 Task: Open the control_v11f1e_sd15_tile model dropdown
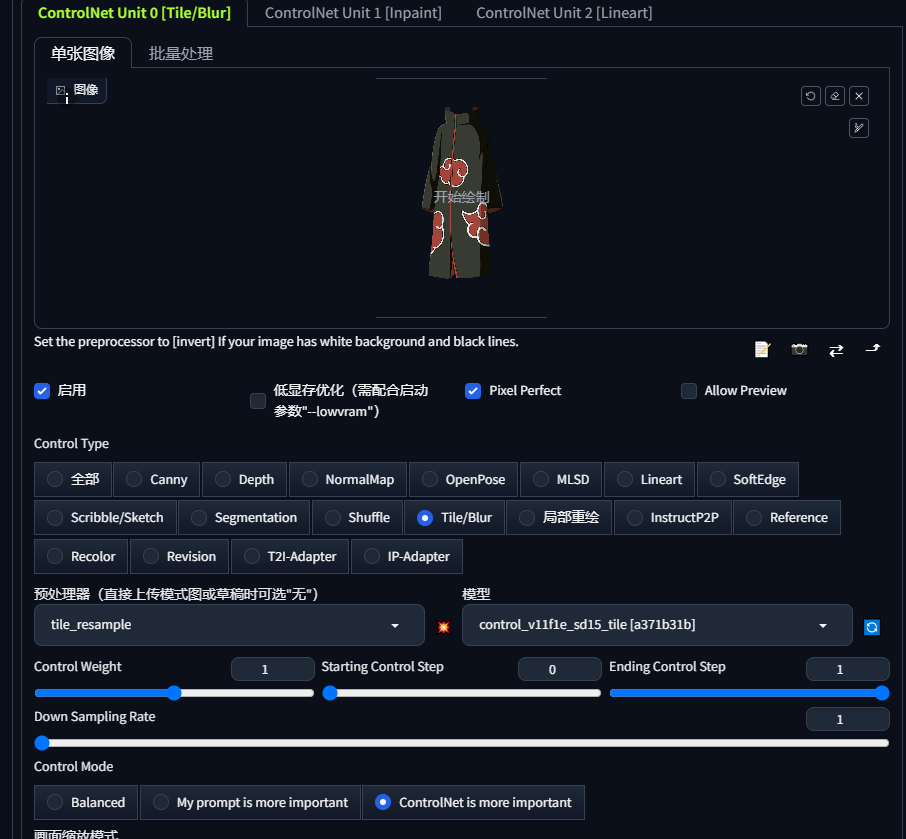(x=657, y=625)
